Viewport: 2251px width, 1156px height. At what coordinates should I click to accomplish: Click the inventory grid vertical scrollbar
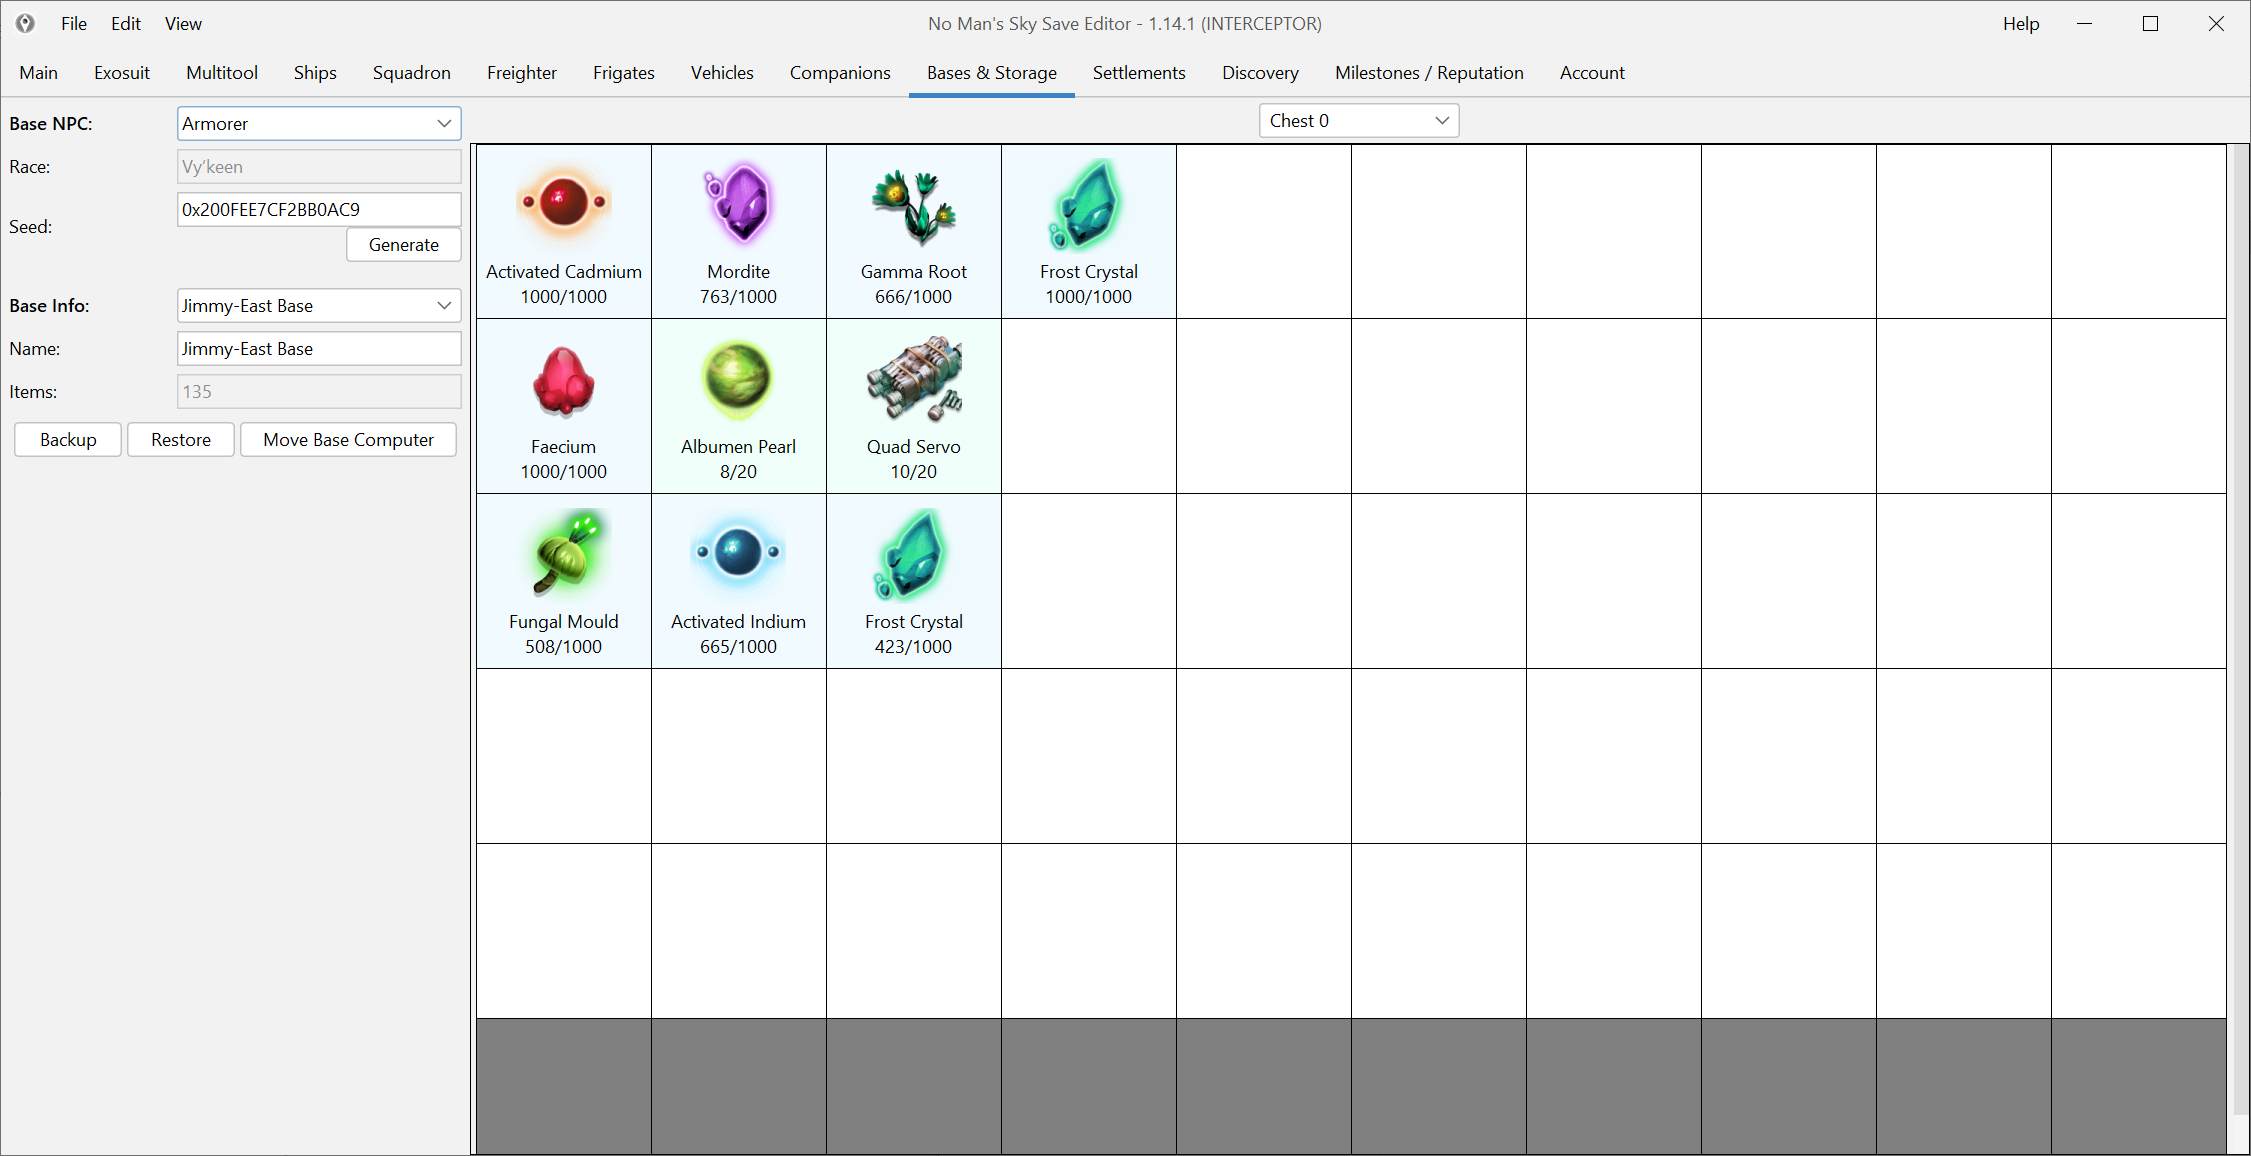2240,600
